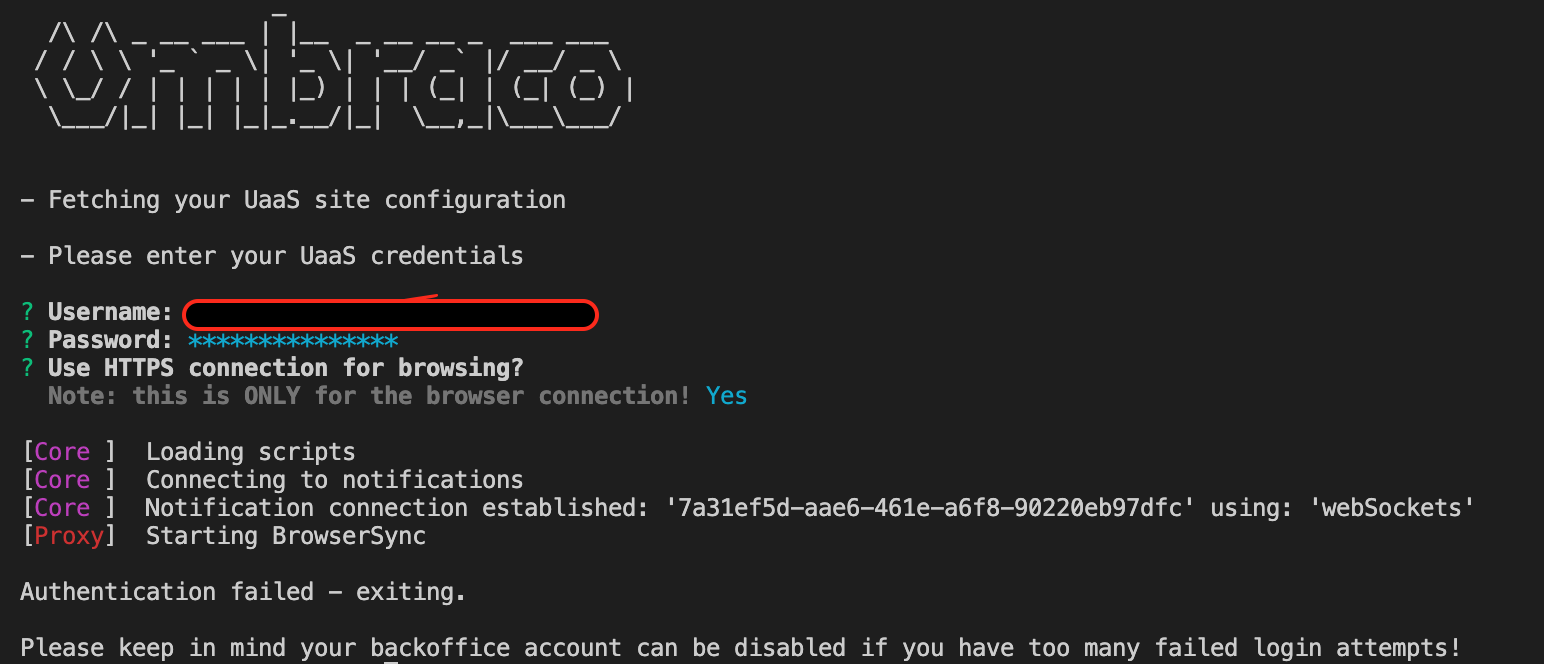Click the failed login attempts warning line
This screenshot has width=1544, height=664.
(x=741, y=649)
